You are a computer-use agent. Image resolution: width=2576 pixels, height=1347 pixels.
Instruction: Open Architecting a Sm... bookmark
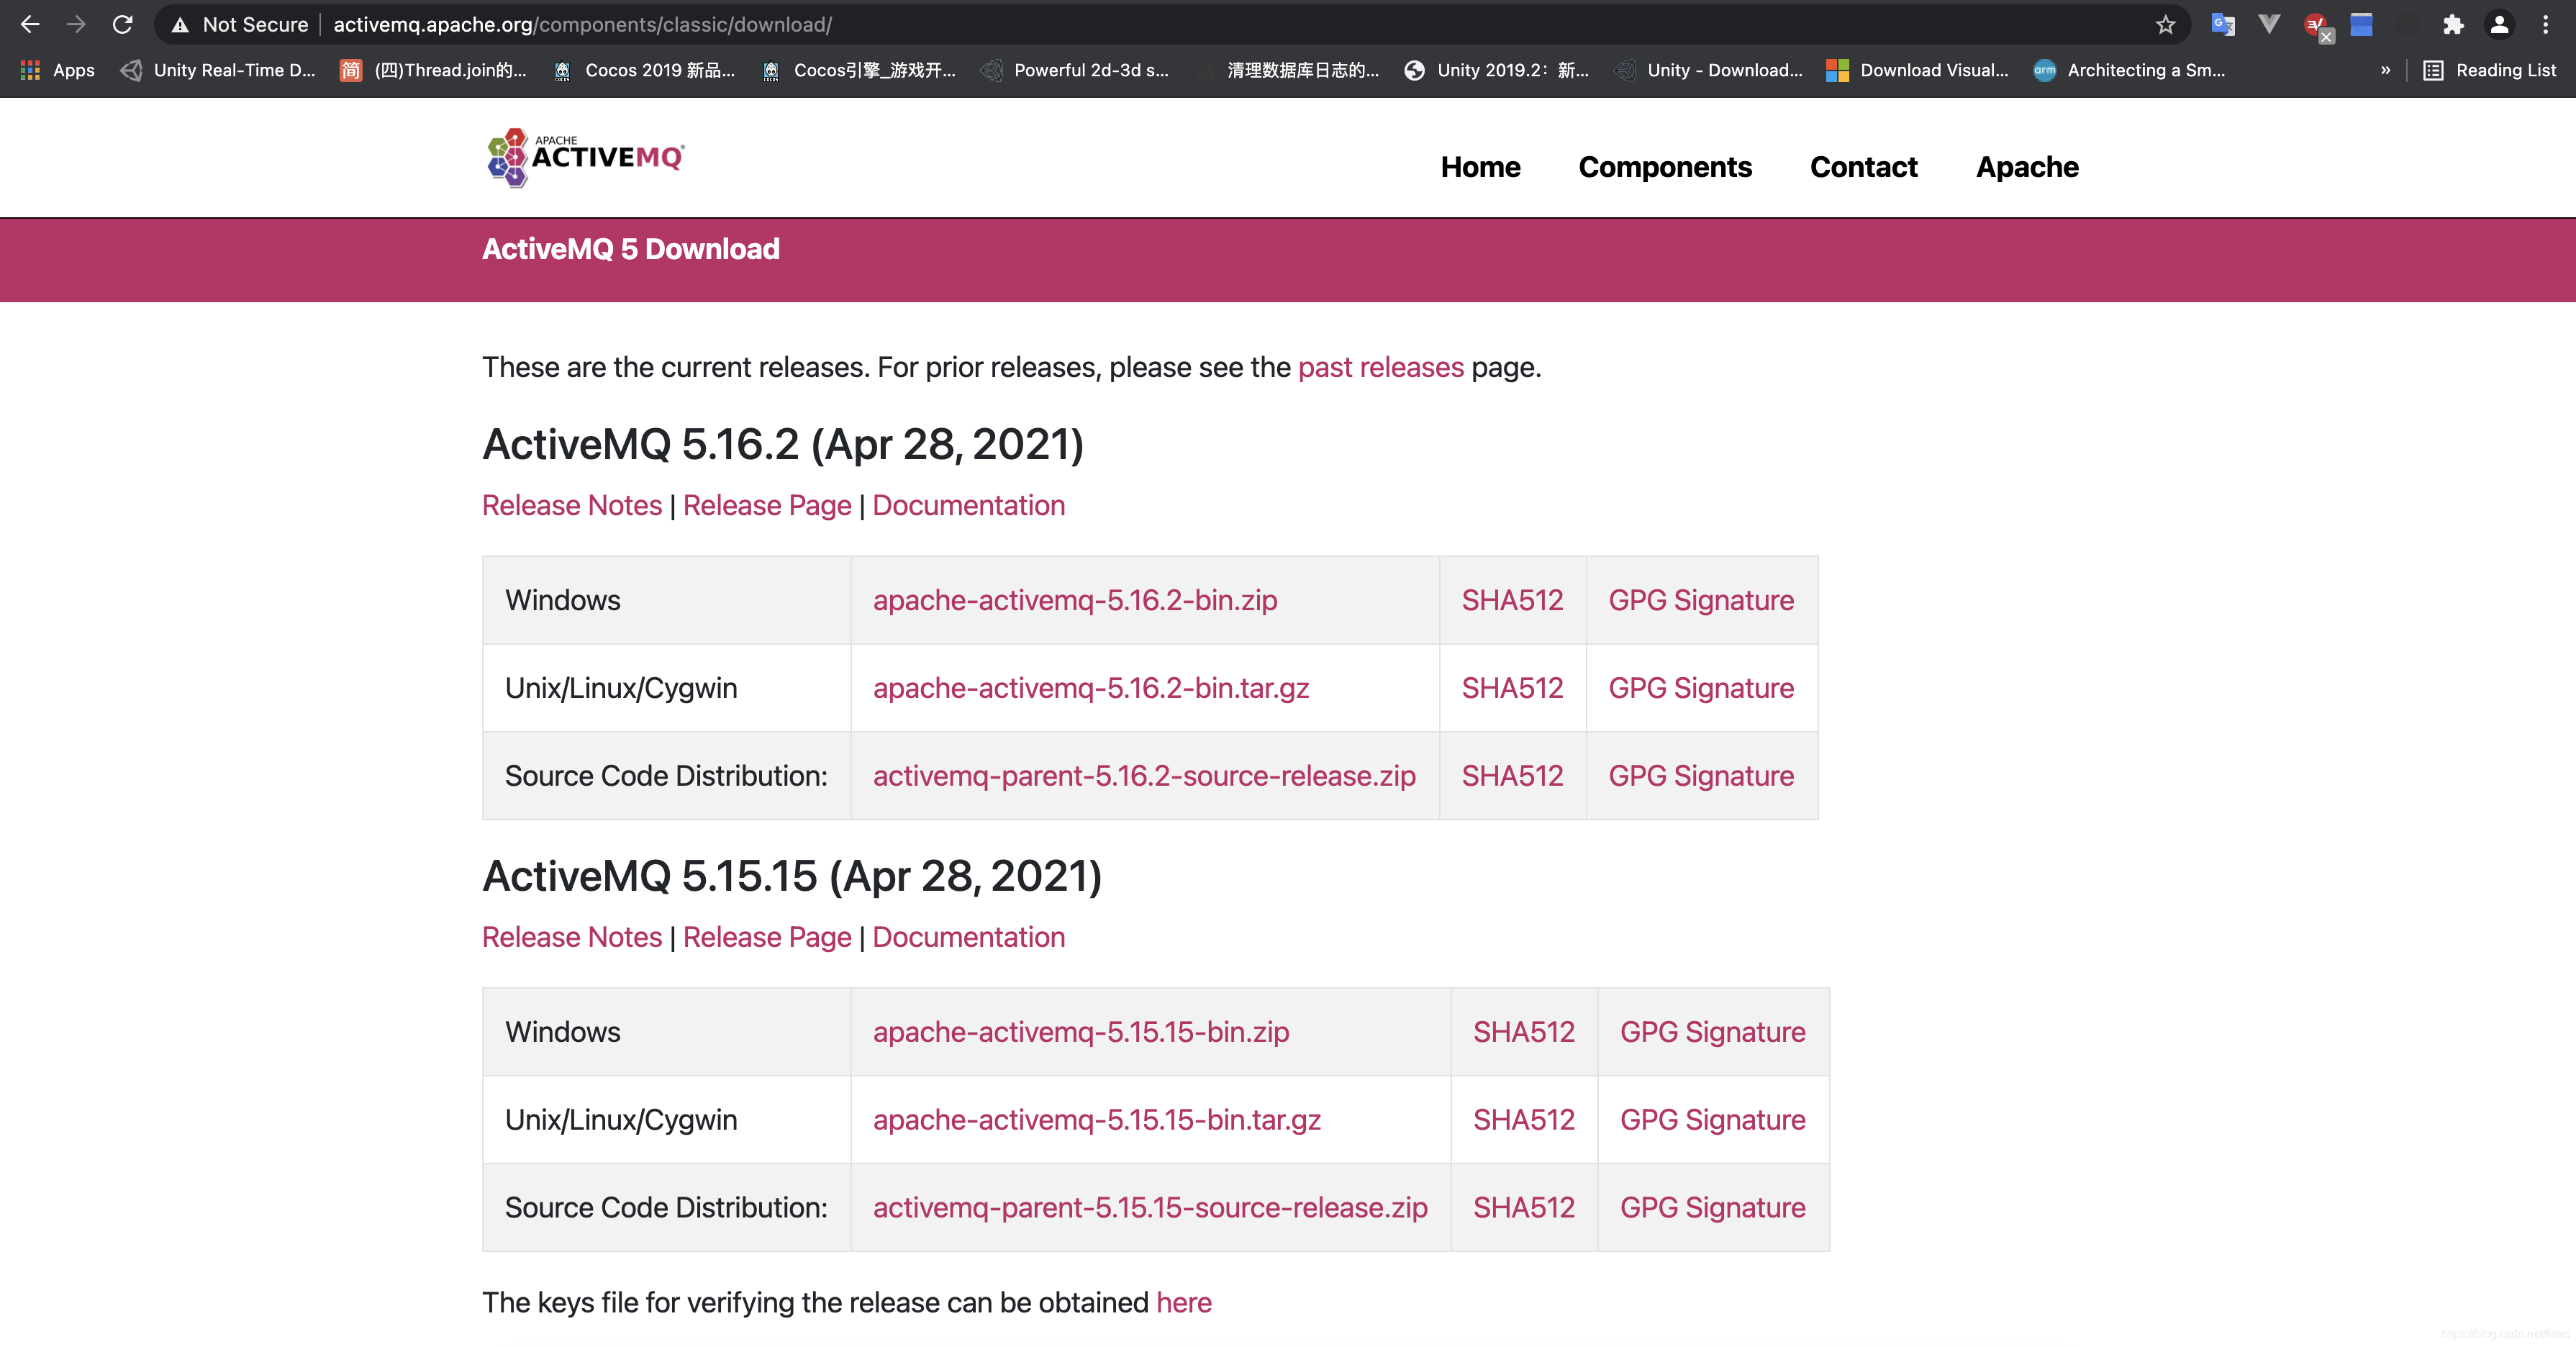tap(2130, 70)
